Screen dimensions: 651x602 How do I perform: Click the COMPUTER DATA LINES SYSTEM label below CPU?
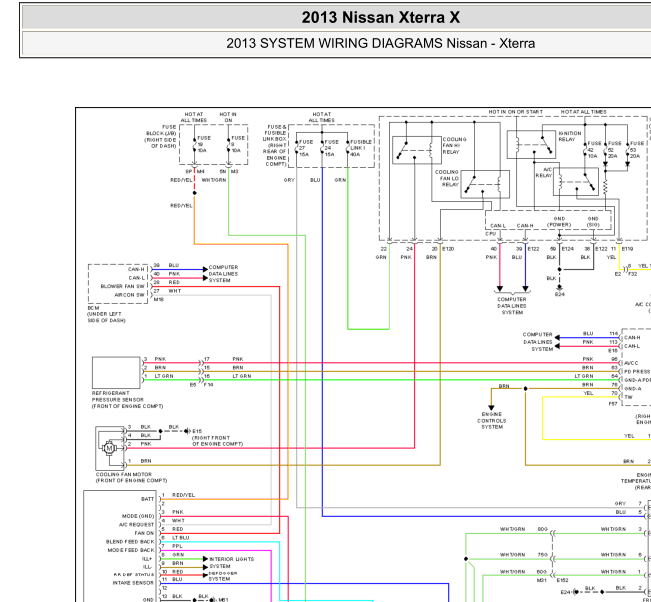click(x=512, y=306)
